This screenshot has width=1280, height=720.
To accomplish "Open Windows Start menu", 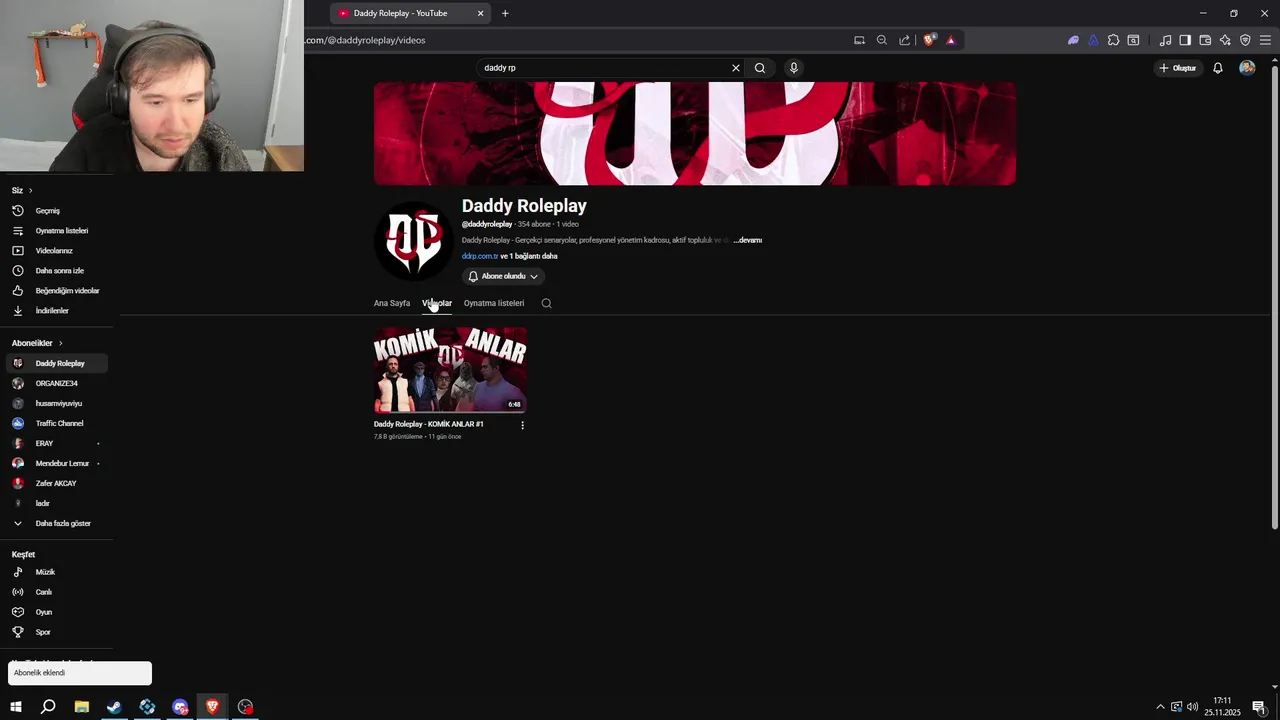I will (x=16, y=707).
